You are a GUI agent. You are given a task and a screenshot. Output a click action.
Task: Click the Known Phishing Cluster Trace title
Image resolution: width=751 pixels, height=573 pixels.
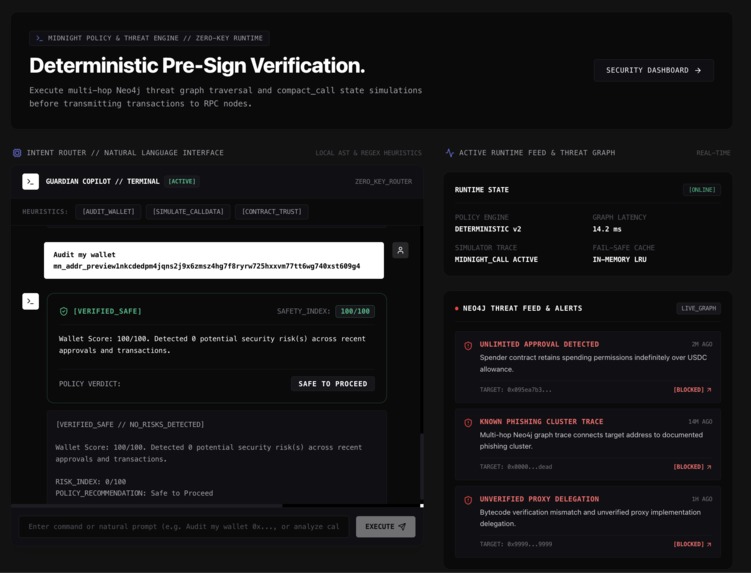541,422
